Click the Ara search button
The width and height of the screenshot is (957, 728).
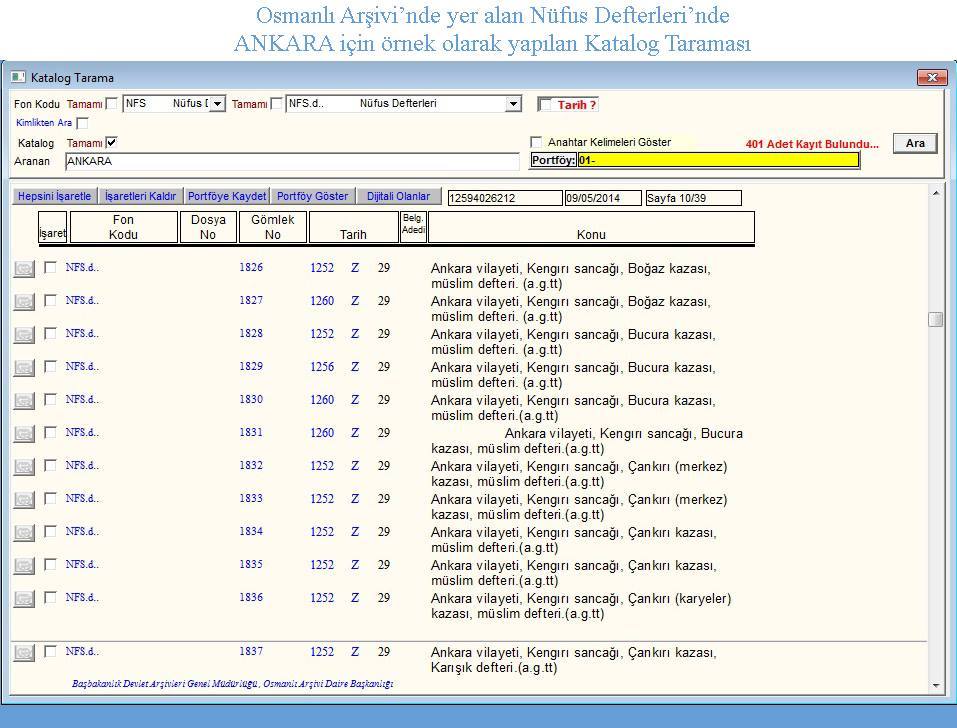click(914, 143)
